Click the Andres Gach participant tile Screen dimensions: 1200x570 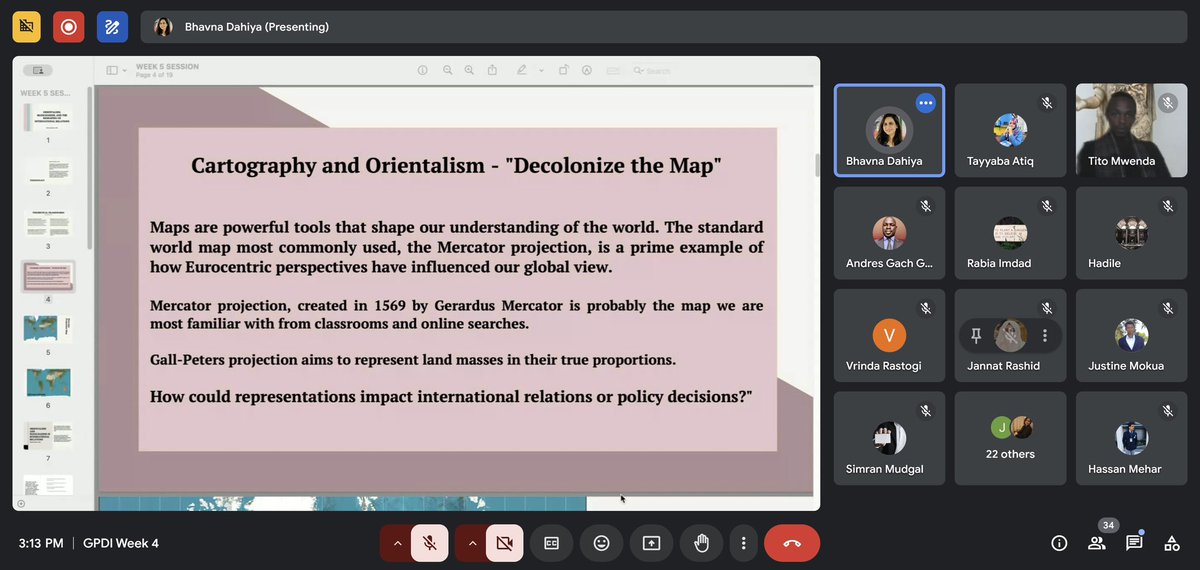(x=889, y=233)
